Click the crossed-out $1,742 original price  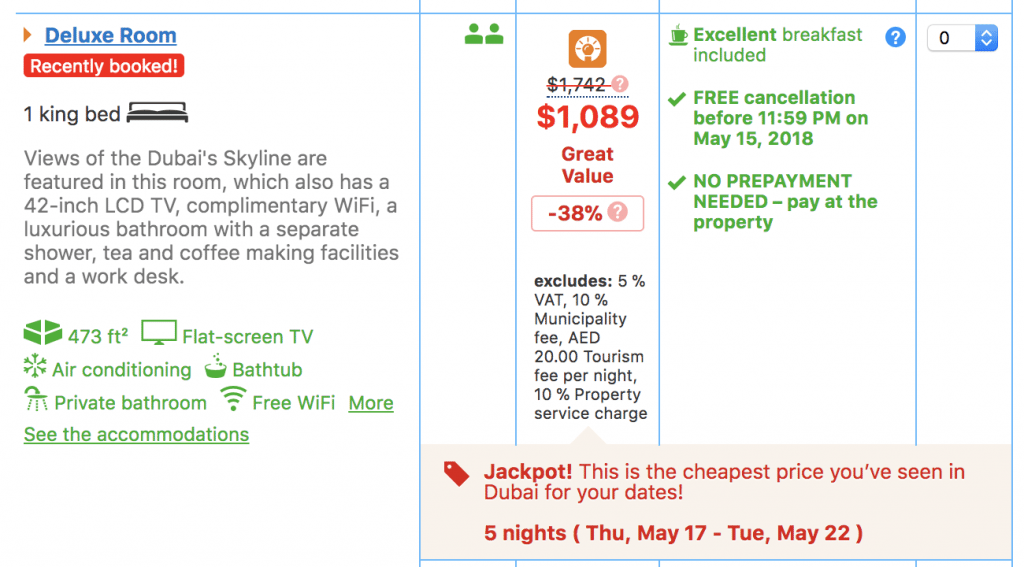pyautogui.click(x=576, y=84)
